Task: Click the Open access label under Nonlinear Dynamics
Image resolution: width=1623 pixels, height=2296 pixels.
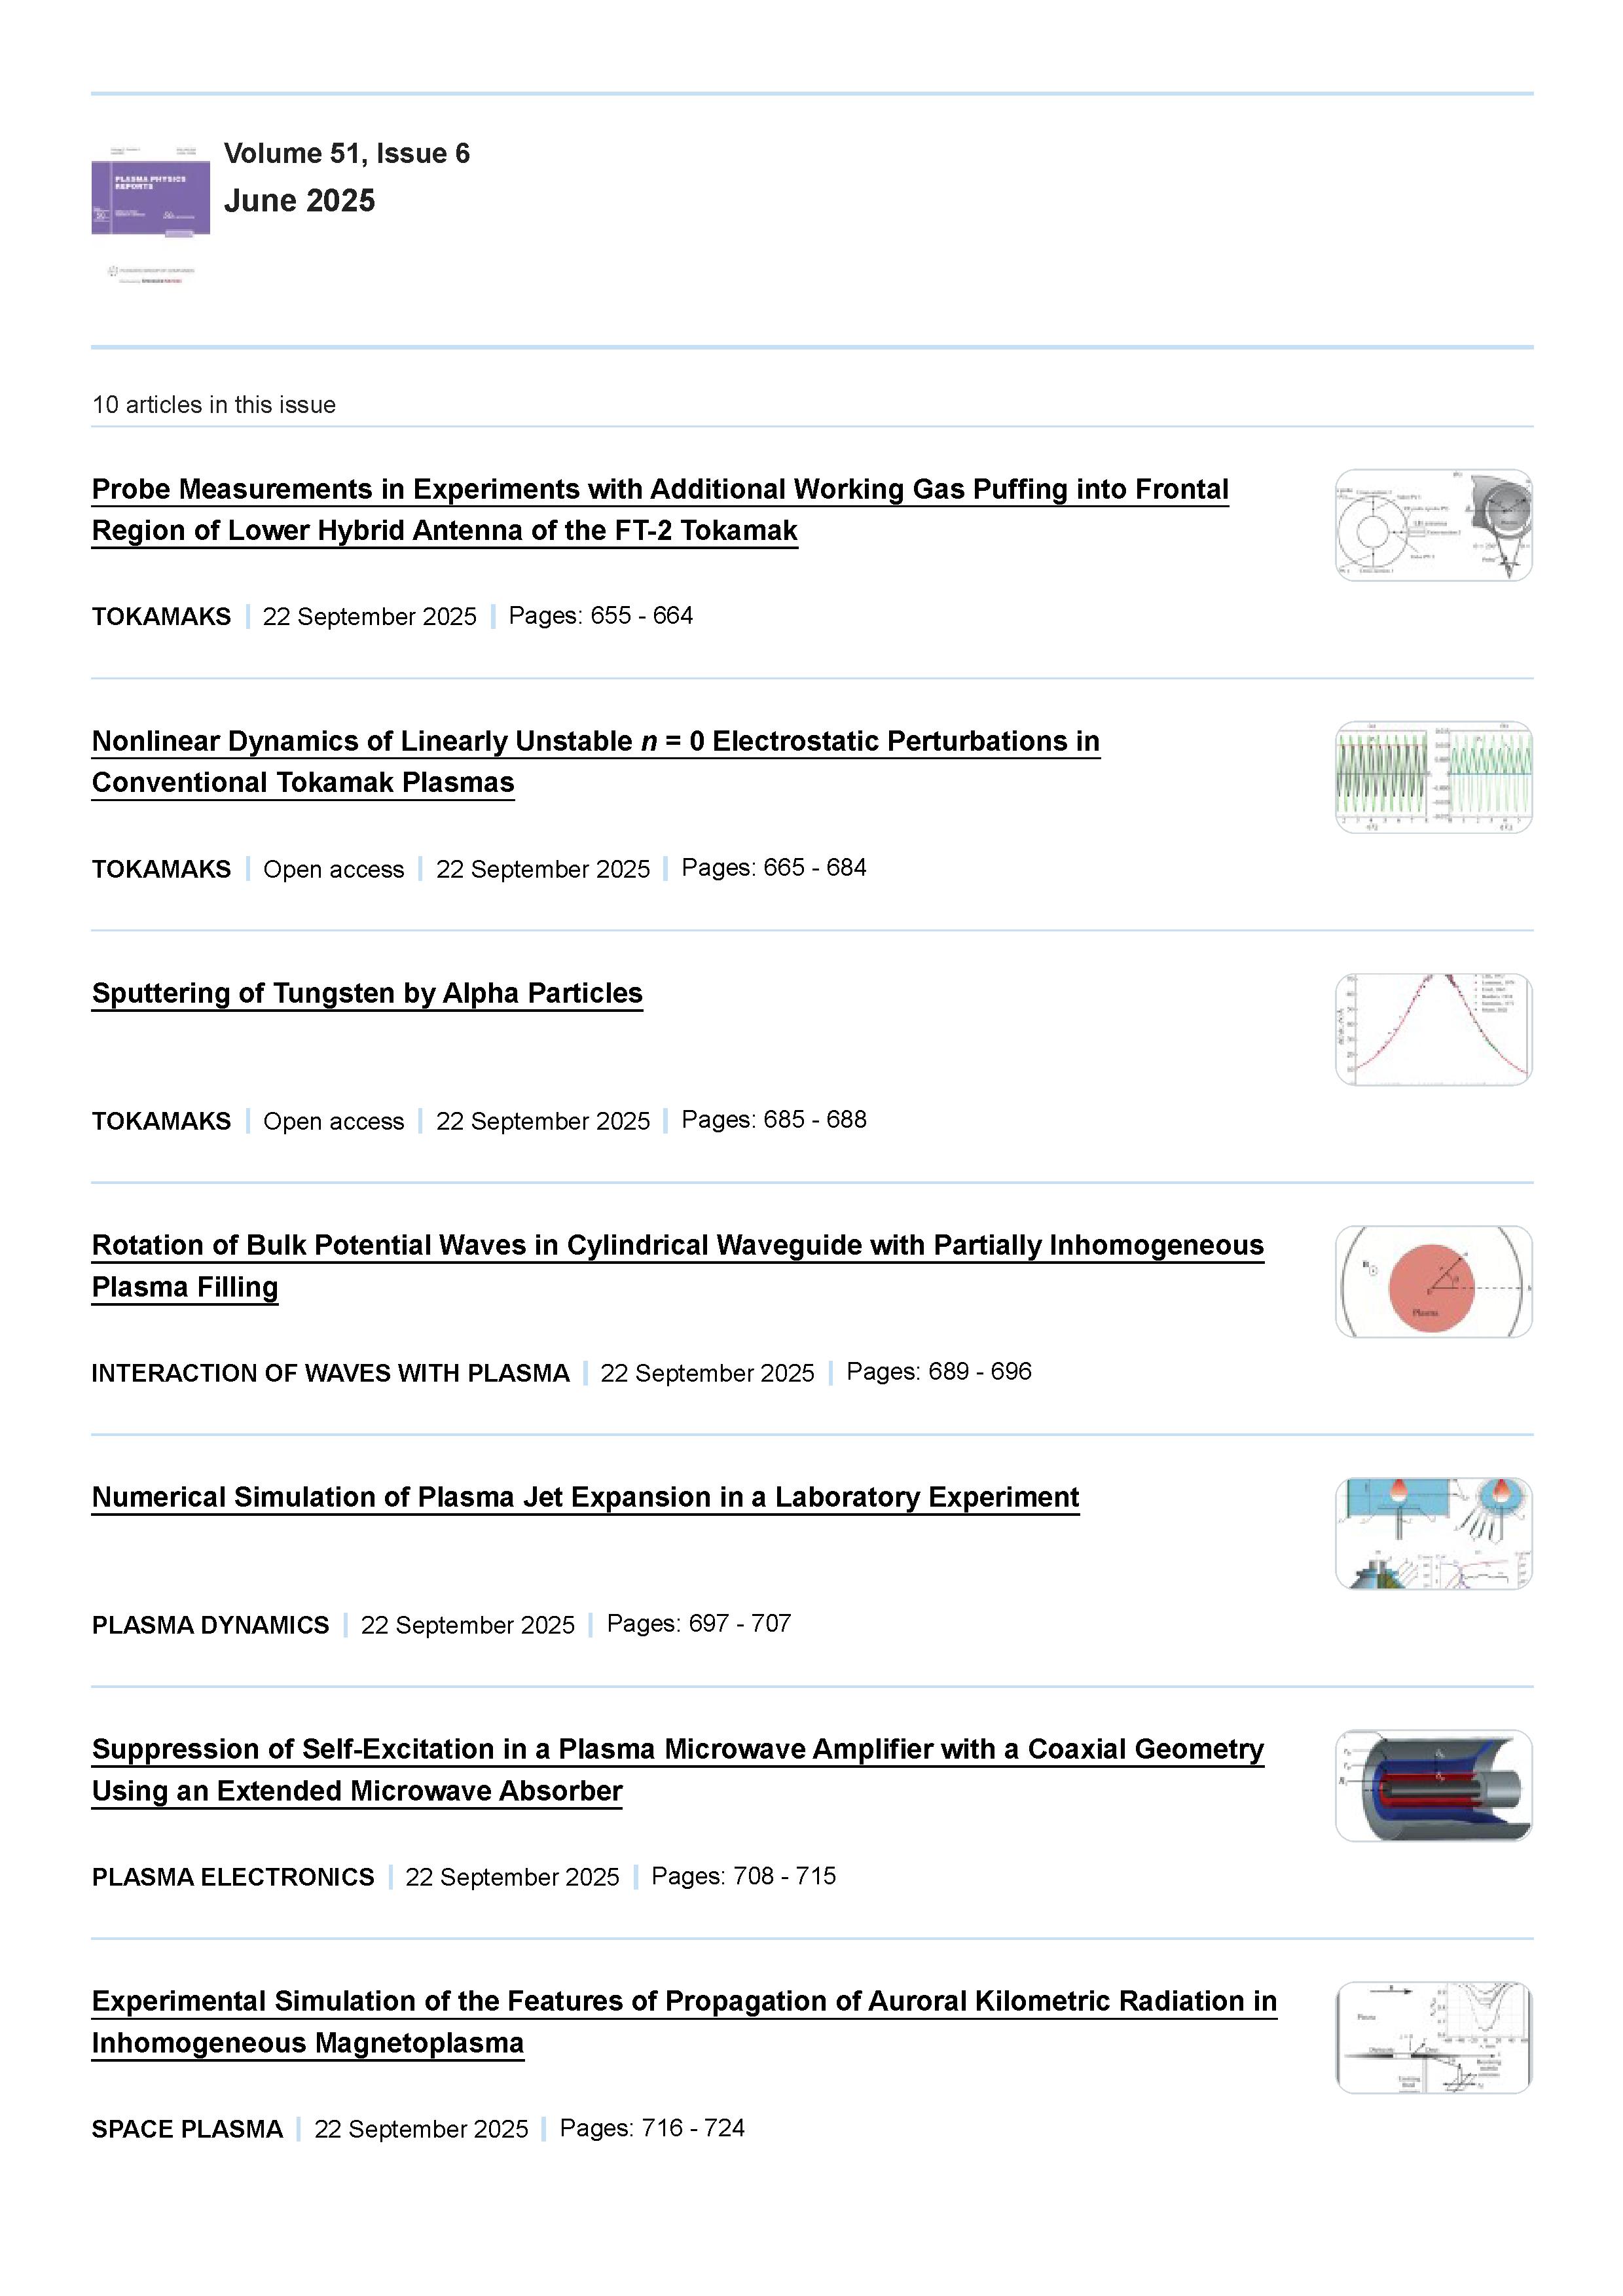Action: [x=333, y=869]
